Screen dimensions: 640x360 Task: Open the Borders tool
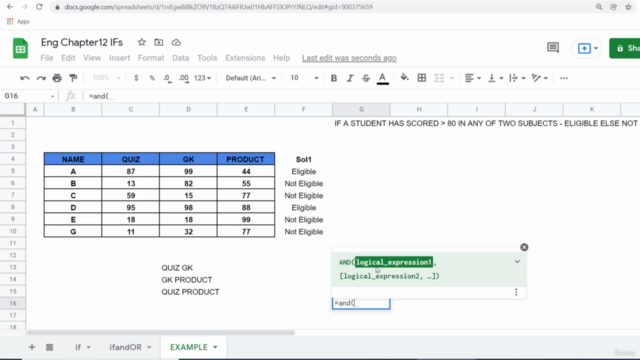pos(422,78)
